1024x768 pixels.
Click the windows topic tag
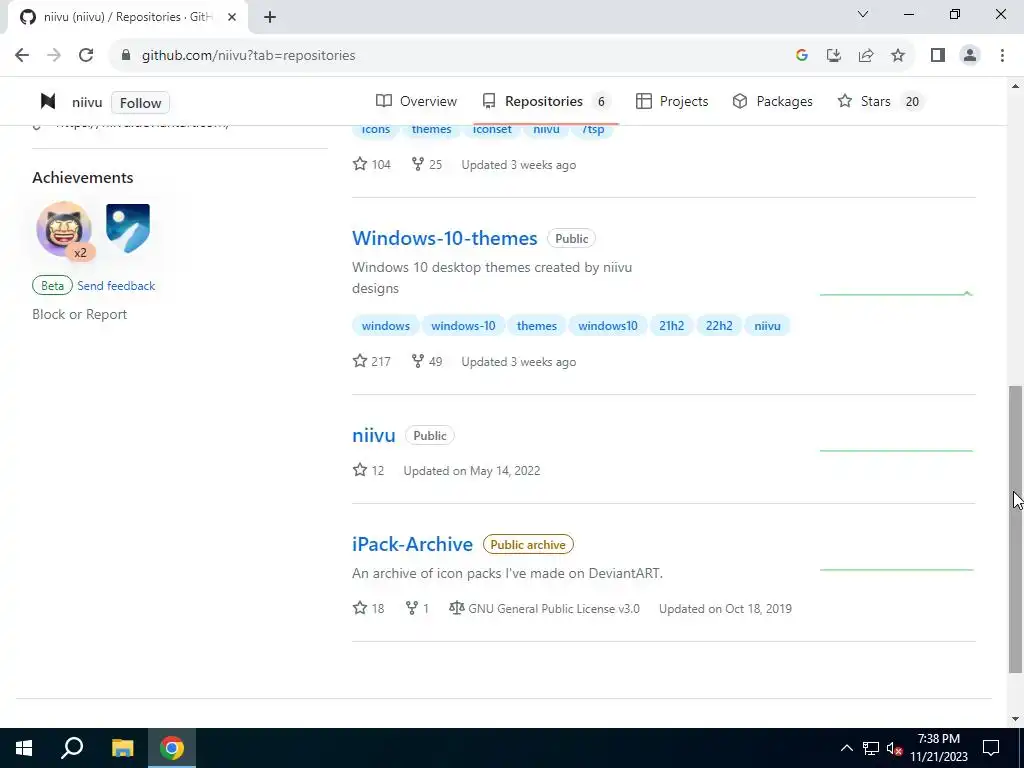pos(386,325)
